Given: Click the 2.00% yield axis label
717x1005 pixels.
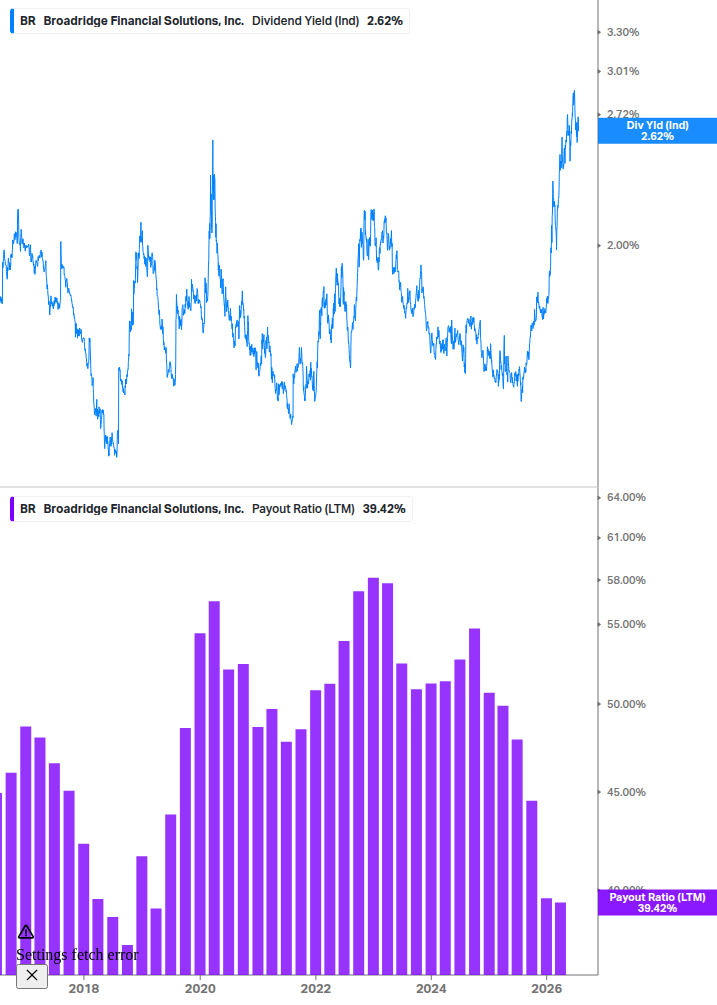Looking at the screenshot, I should pos(623,245).
